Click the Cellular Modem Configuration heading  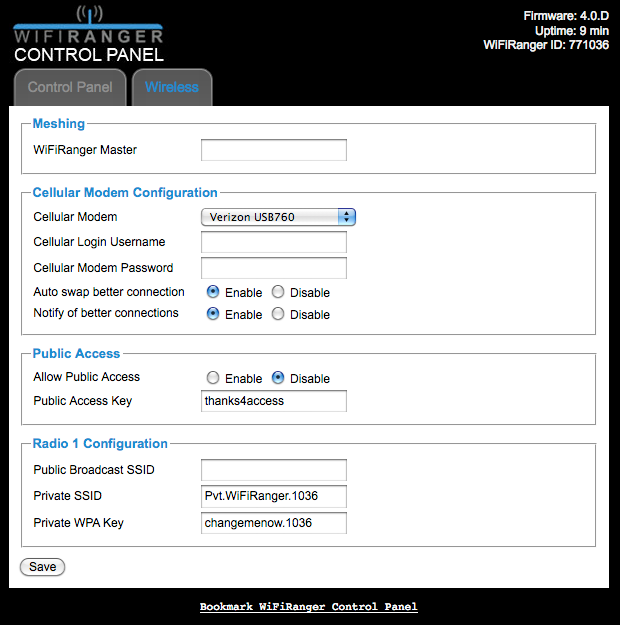tap(125, 193)
